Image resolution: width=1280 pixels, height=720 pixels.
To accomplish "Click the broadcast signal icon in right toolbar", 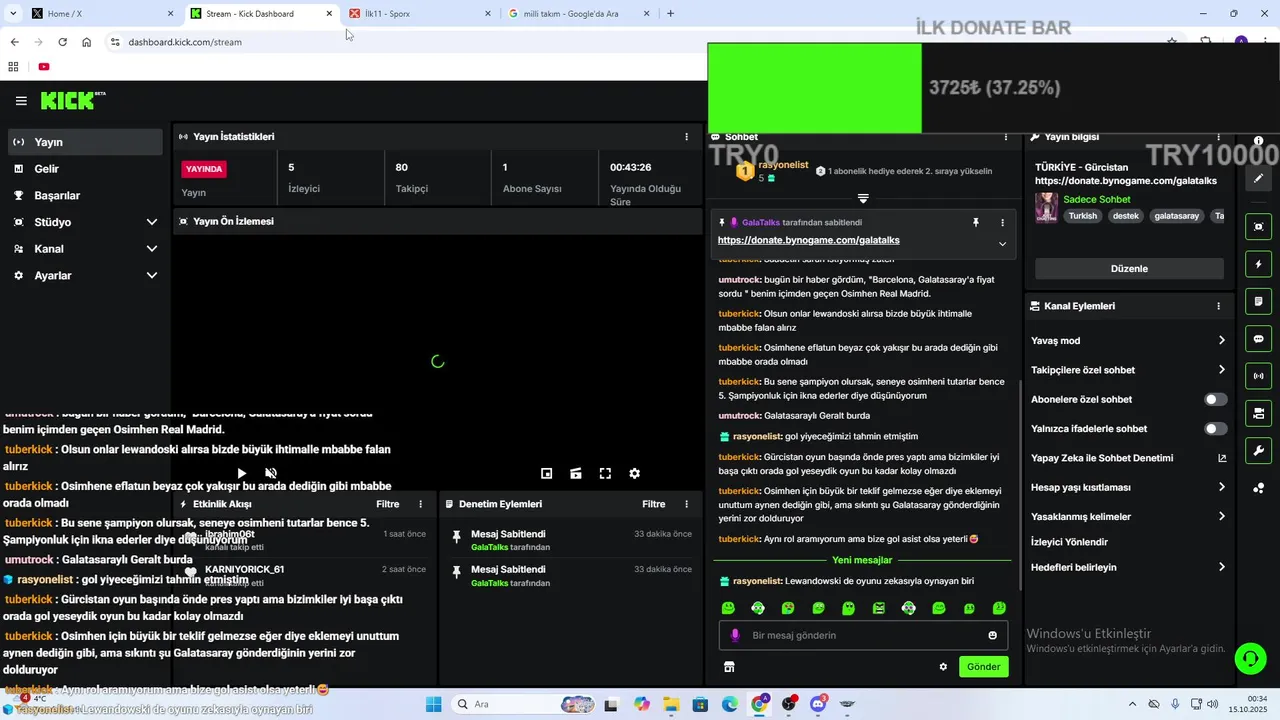I will click(1258, 376).
